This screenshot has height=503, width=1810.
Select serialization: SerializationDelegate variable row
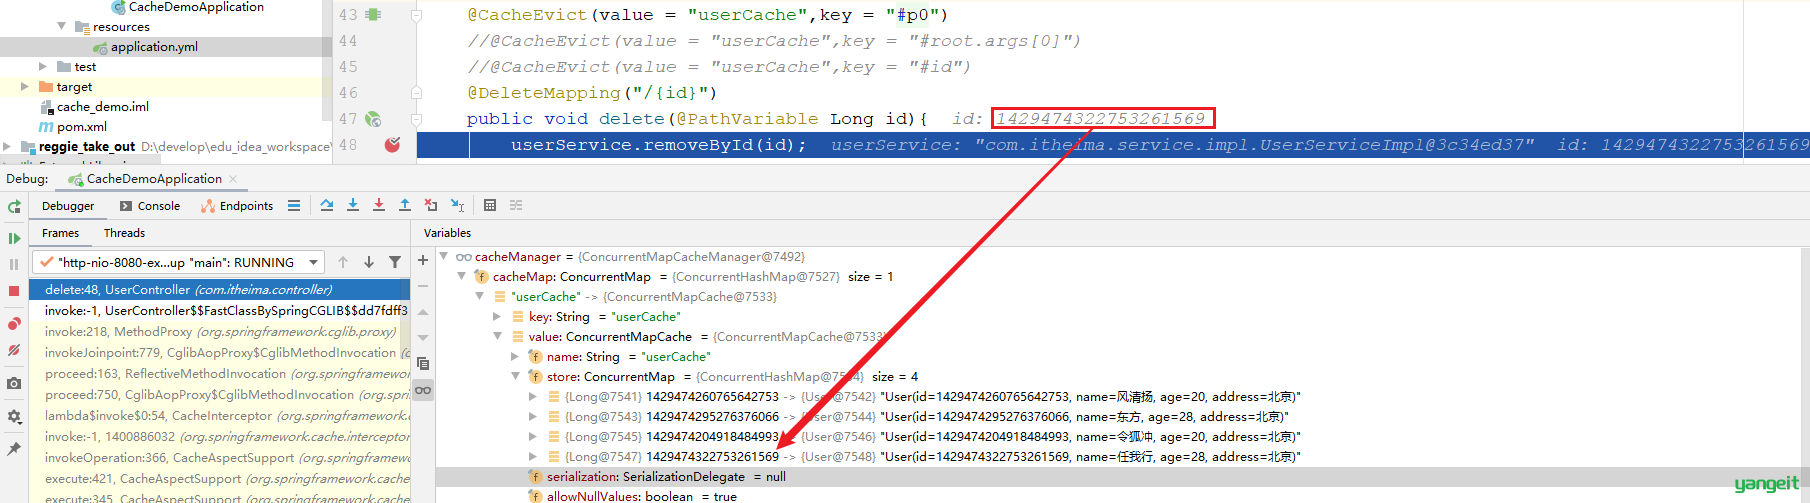1120,476
